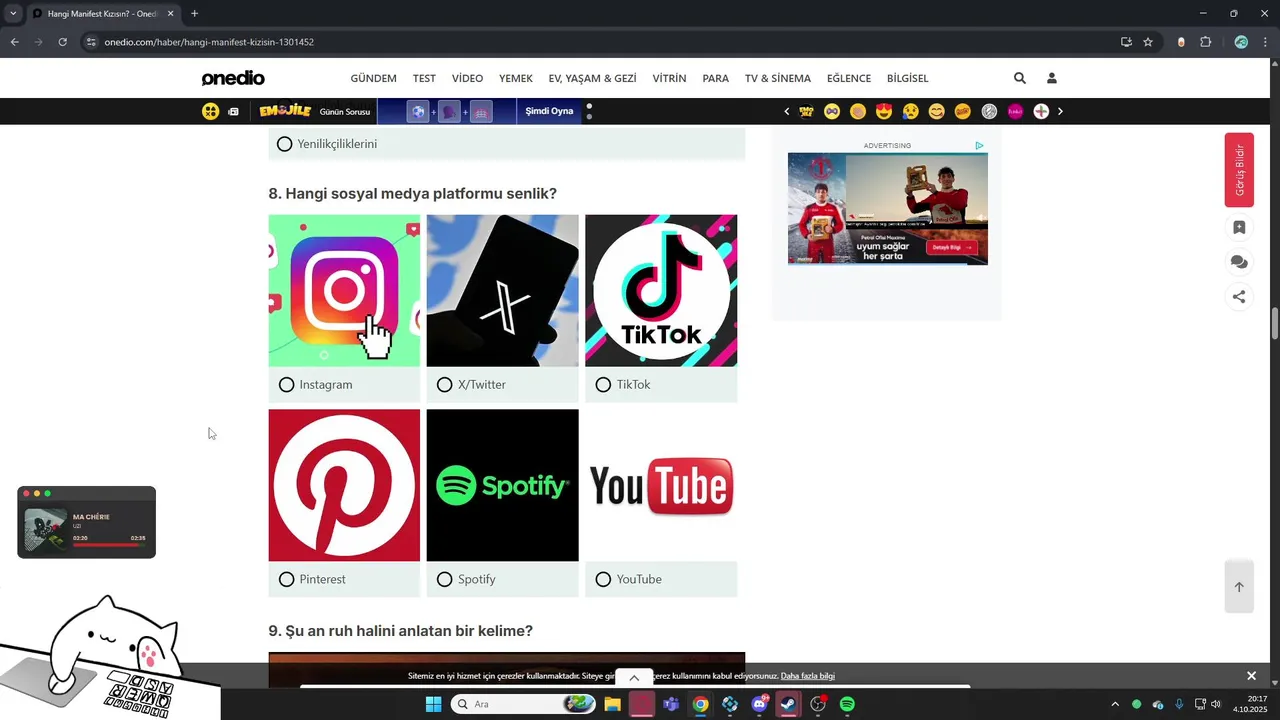Expand the cookie bar chevron-up tab

coord(634,678)
